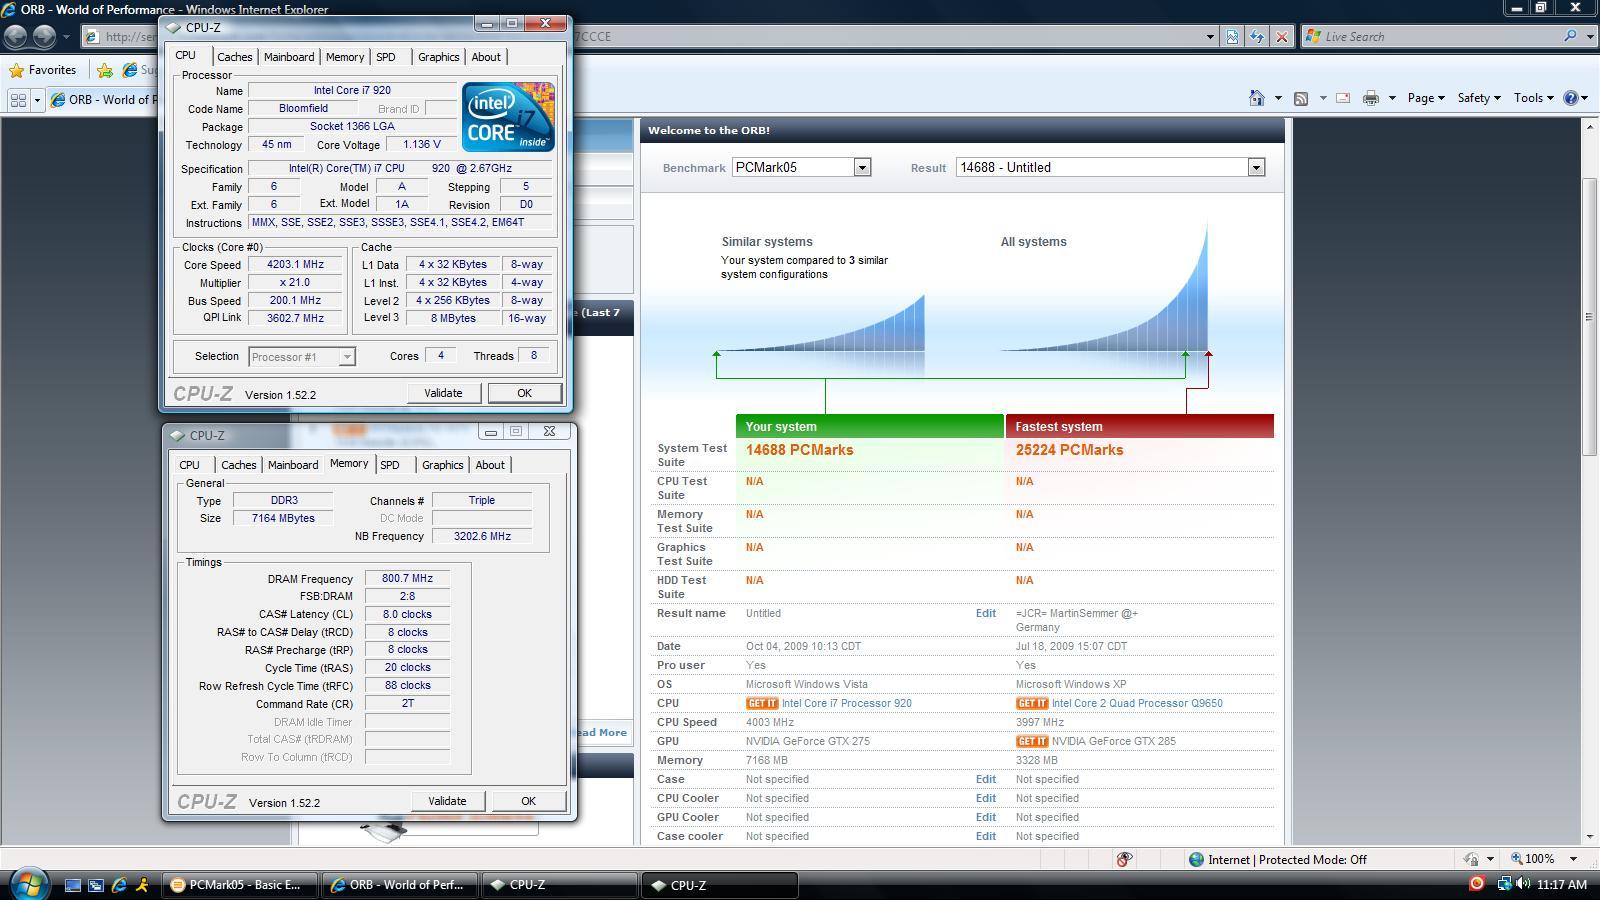Click the Add to Favorites Bar icon
This screenshot has width=1600, height=900.
pyautogui.click(x=105, y=70)
